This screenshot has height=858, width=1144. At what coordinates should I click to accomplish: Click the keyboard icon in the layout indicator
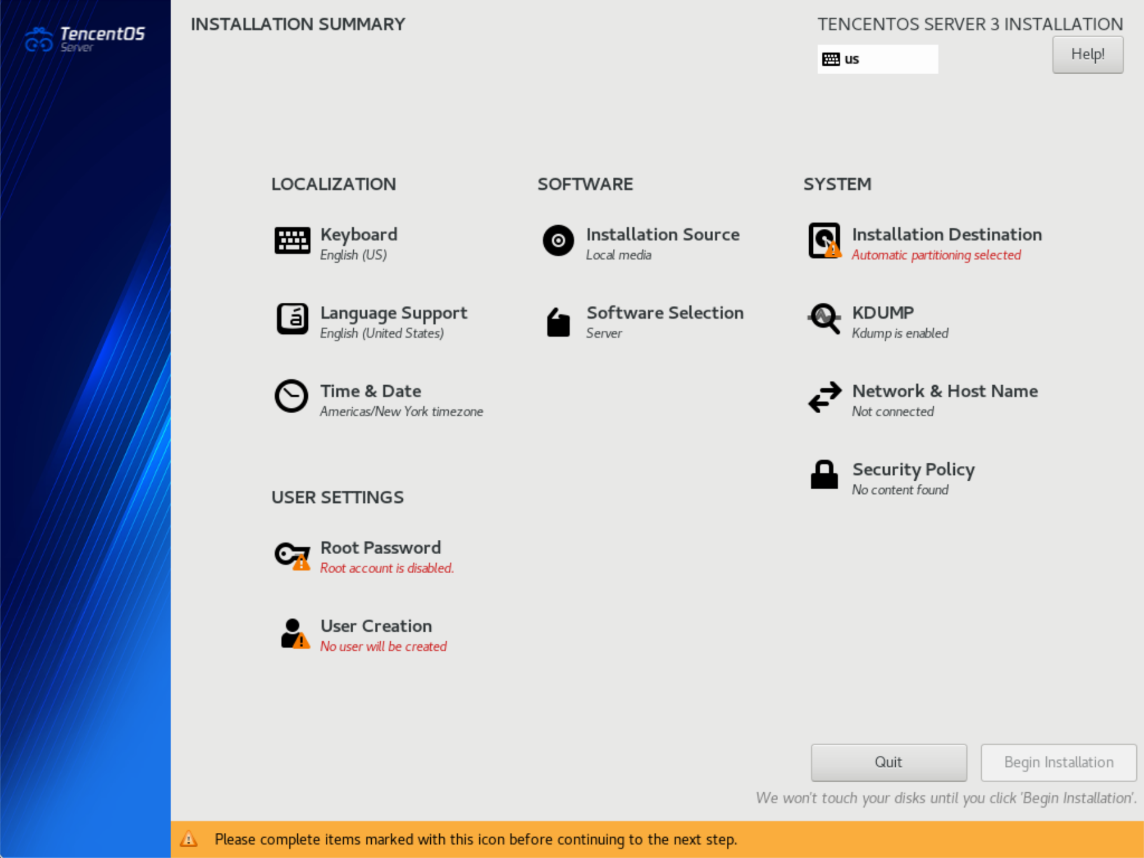[831, 59]
